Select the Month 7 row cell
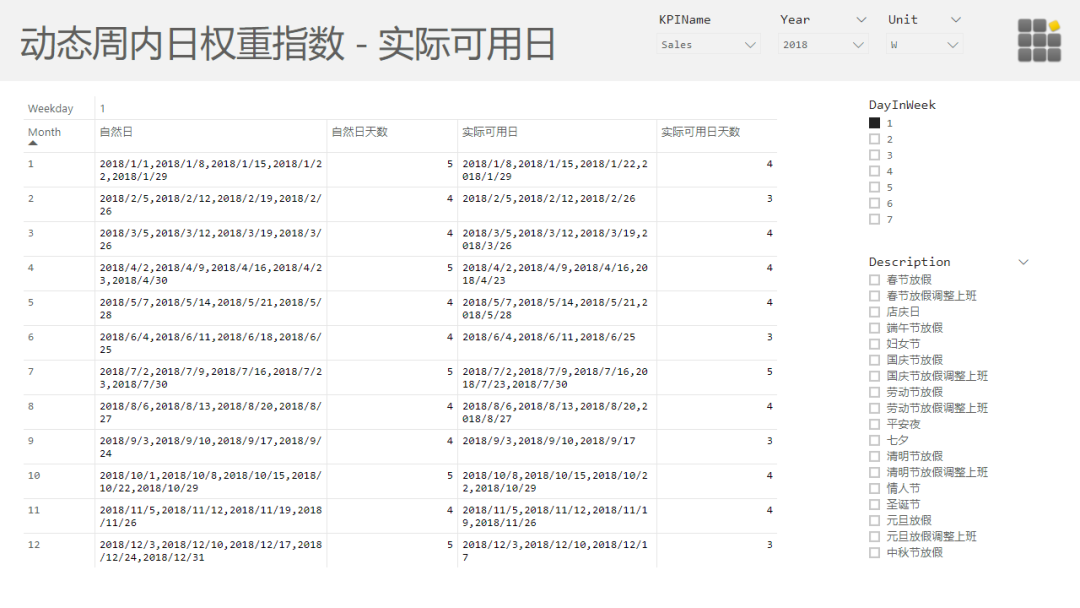This screenshot has height=608, width=1080. click(59, 377)
